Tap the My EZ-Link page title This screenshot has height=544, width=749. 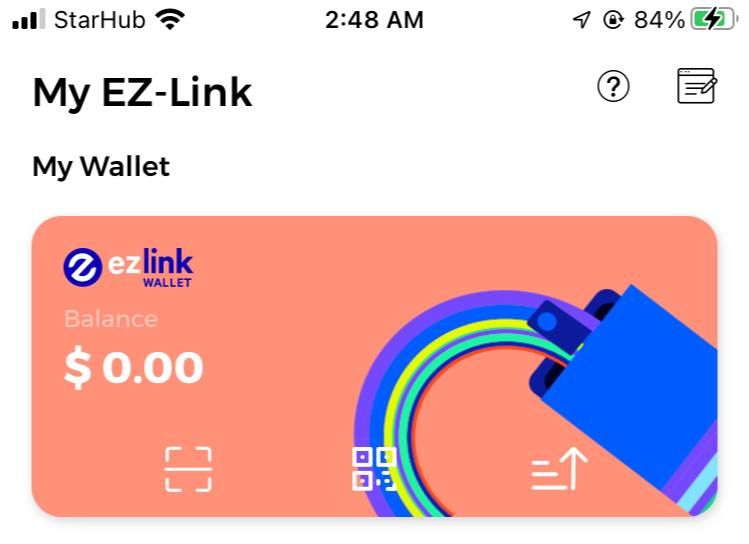[142, 94]
